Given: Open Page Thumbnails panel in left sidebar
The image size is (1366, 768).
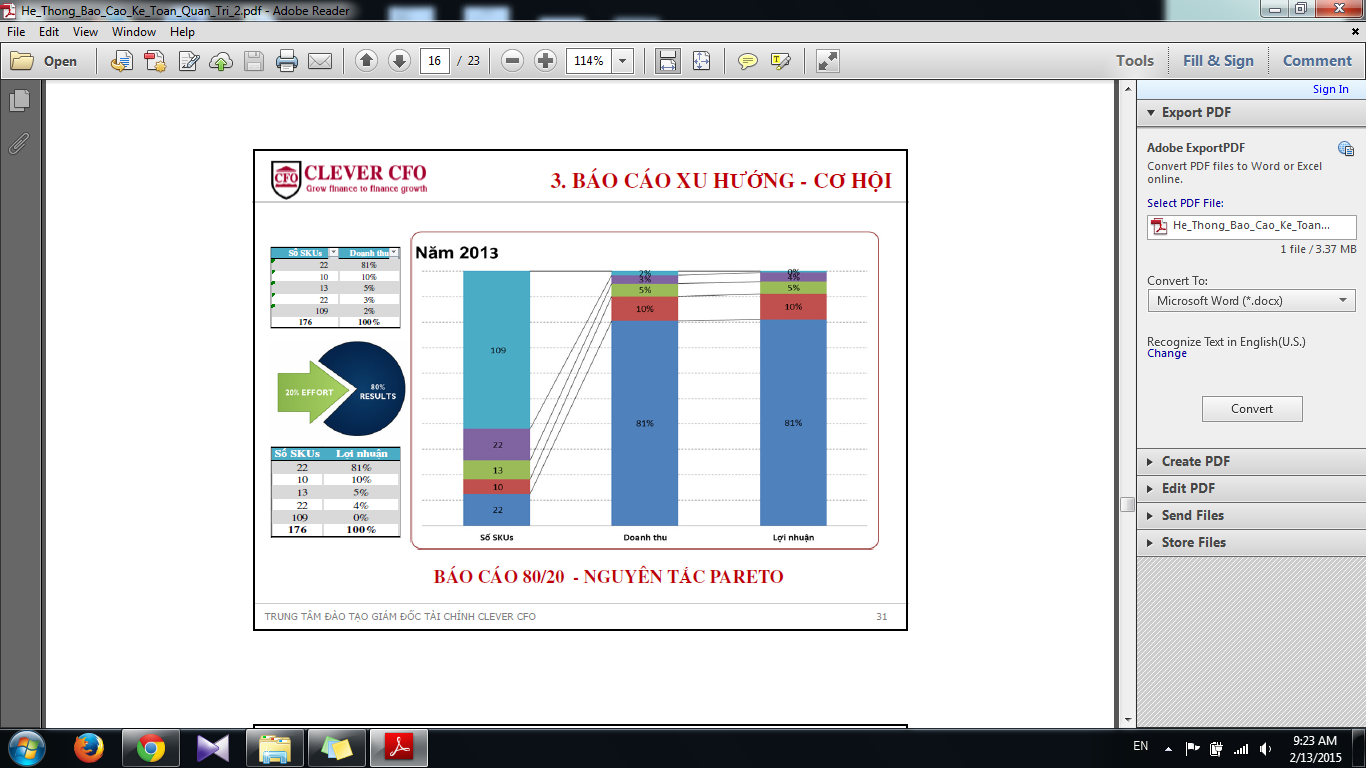Looking at the screenshot, I should (x=18, y=100).
